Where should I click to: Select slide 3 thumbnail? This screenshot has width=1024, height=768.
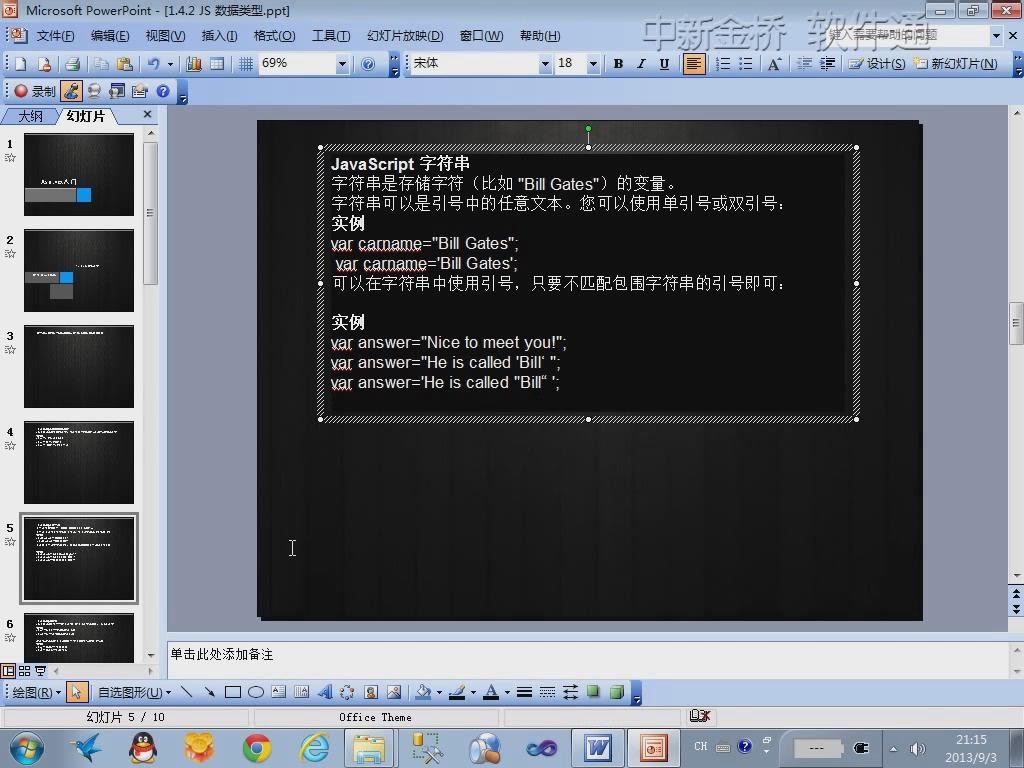coord(79,366)
